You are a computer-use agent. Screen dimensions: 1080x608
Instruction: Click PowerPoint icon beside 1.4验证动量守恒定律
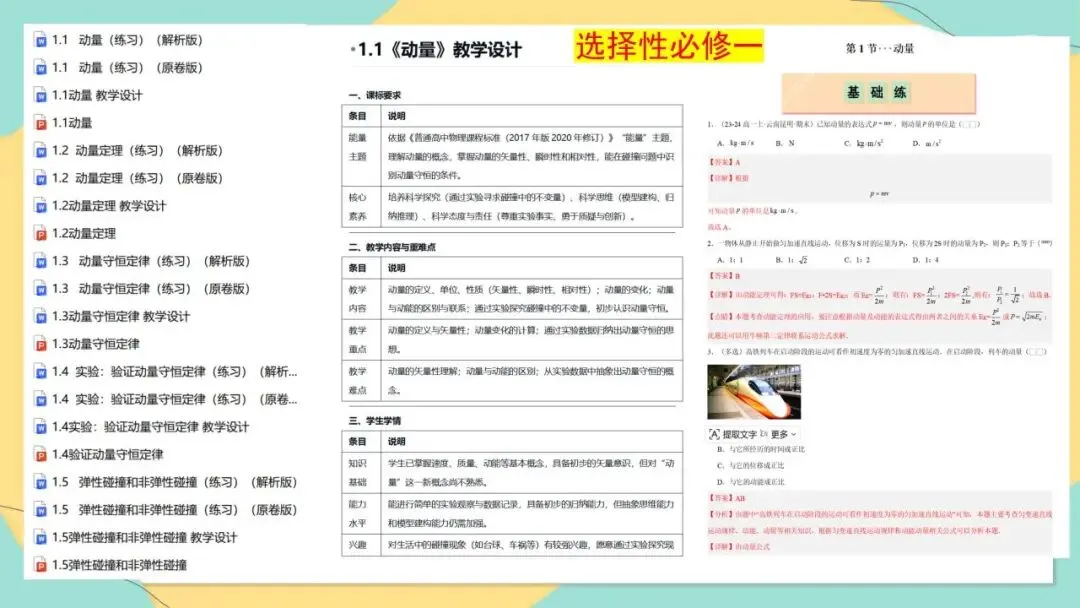pyautogui.click(x=41, y=454)
